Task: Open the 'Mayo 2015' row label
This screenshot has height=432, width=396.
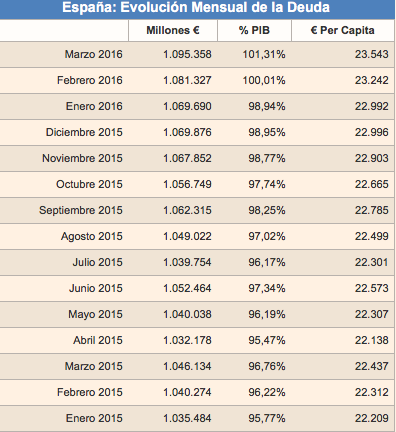Action: [95, 314]
